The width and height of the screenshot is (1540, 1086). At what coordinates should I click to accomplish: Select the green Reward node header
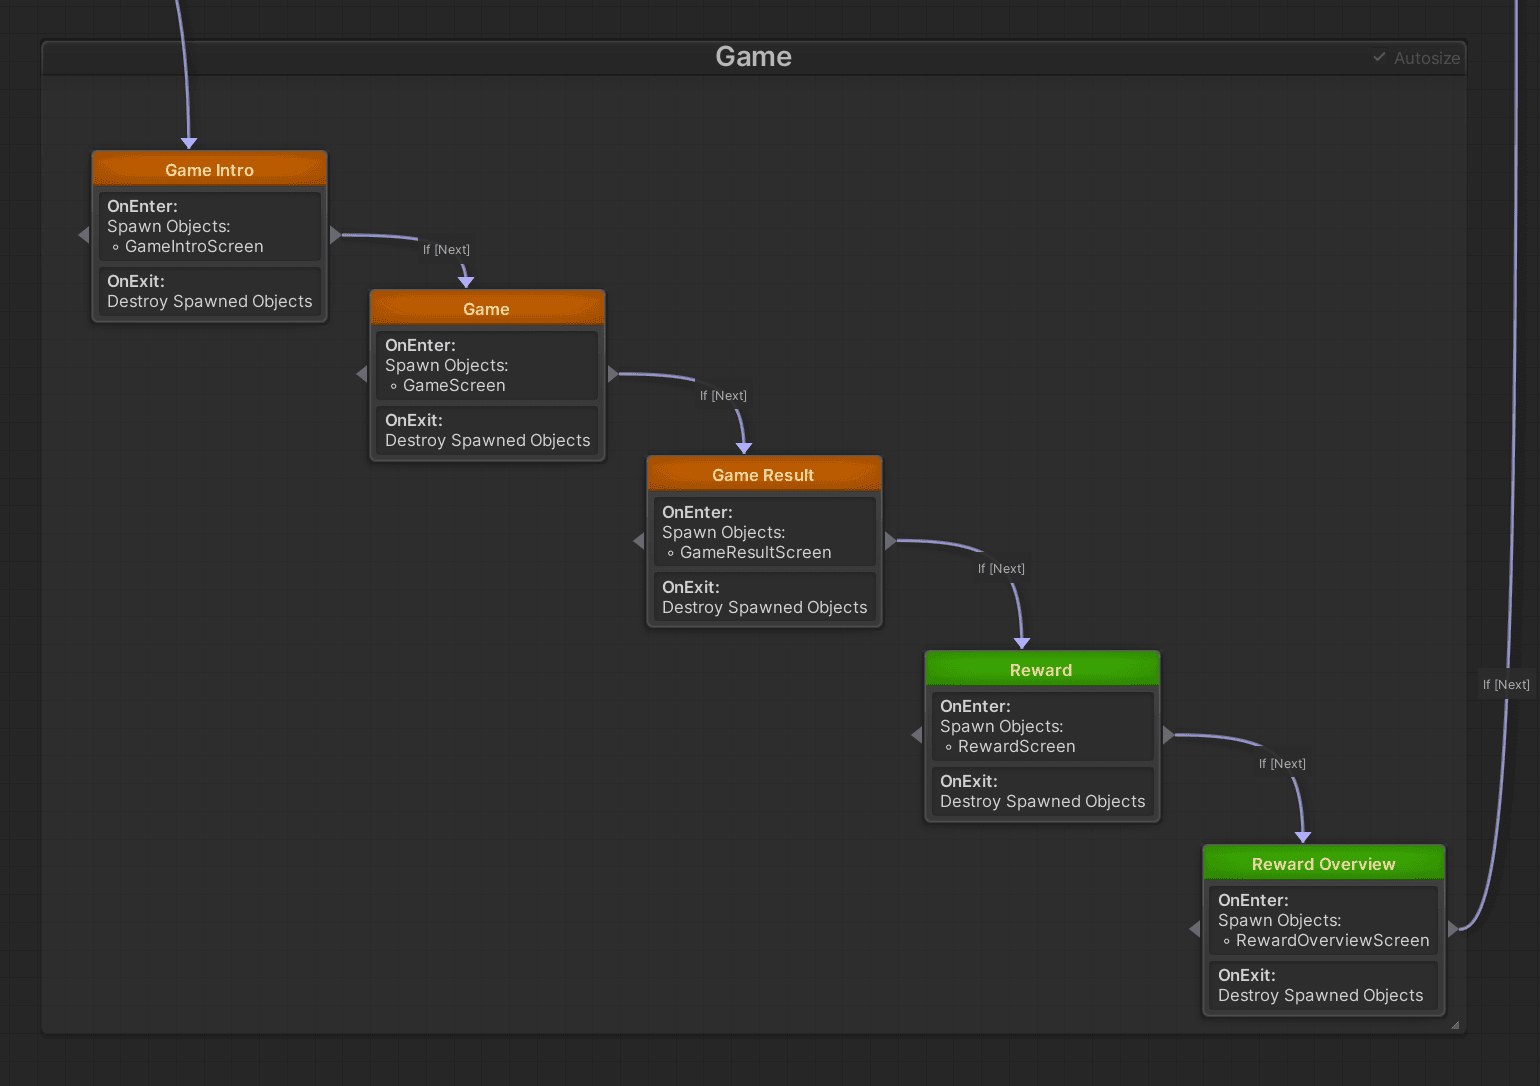[1042, 669]
